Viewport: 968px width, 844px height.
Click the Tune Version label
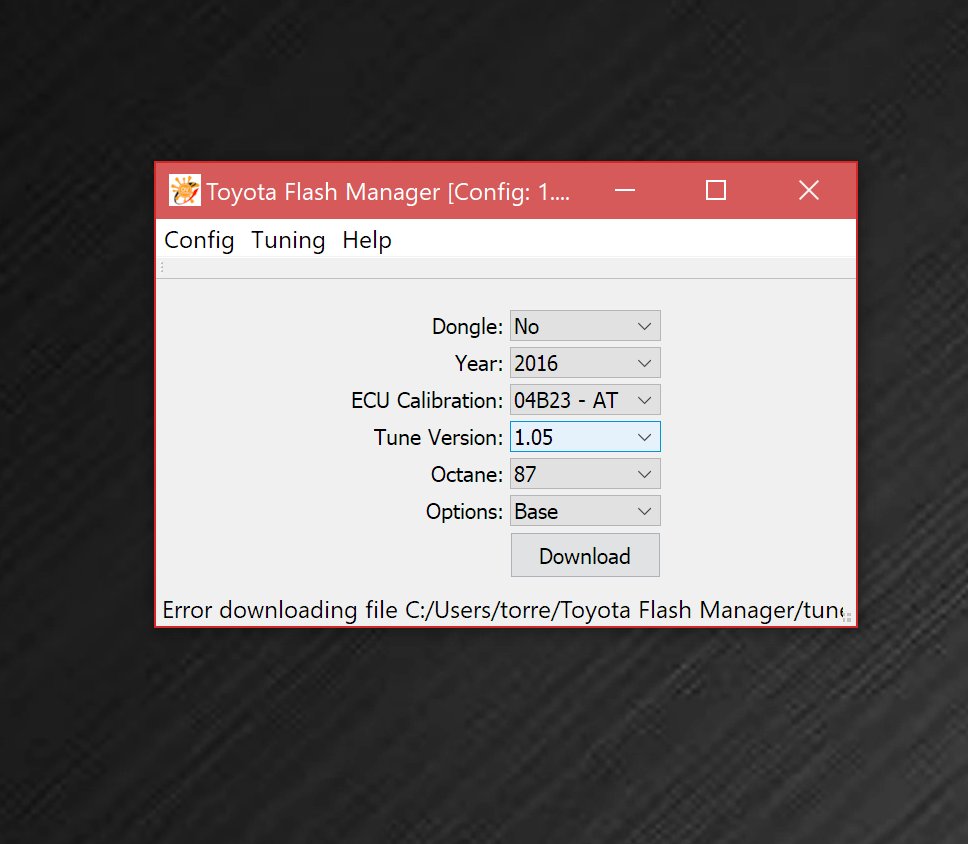coord(438,438)
